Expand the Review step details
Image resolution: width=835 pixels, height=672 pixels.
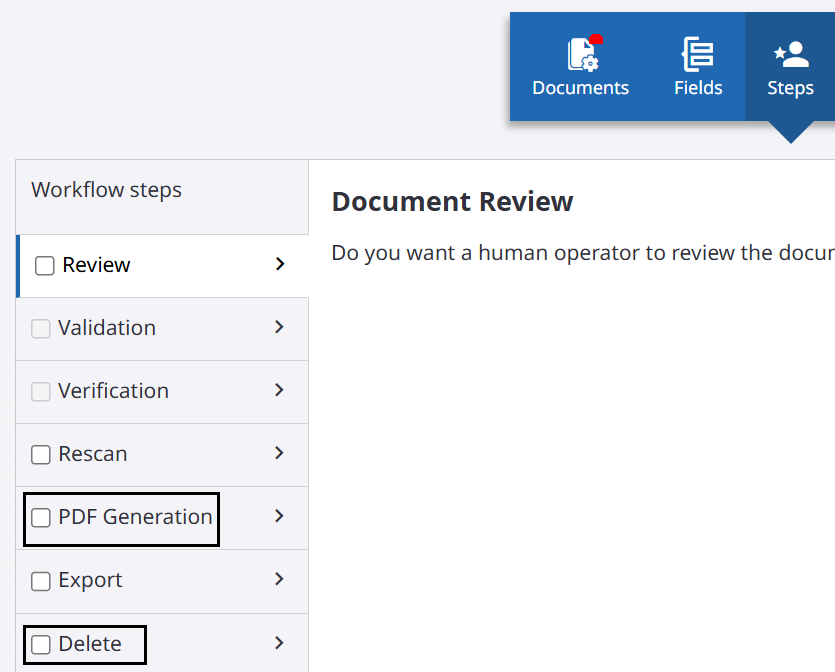pos(279,265)
